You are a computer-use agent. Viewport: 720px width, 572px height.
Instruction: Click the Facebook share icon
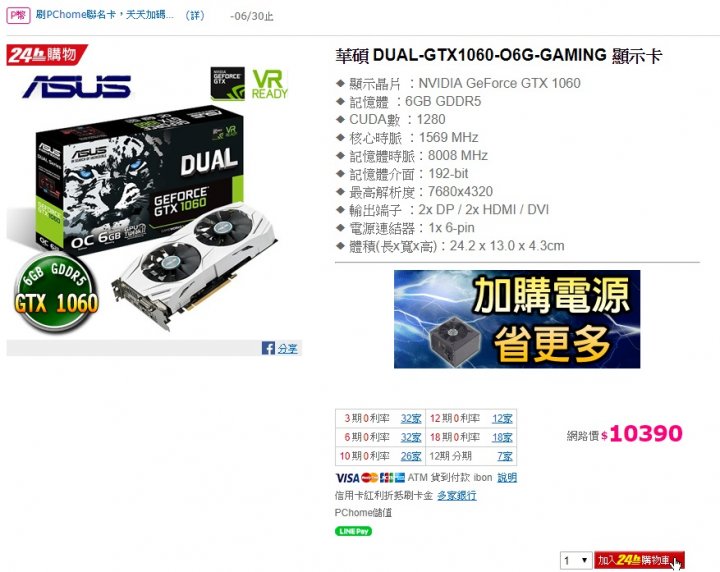pyautogui.click(x=268, y=348)
